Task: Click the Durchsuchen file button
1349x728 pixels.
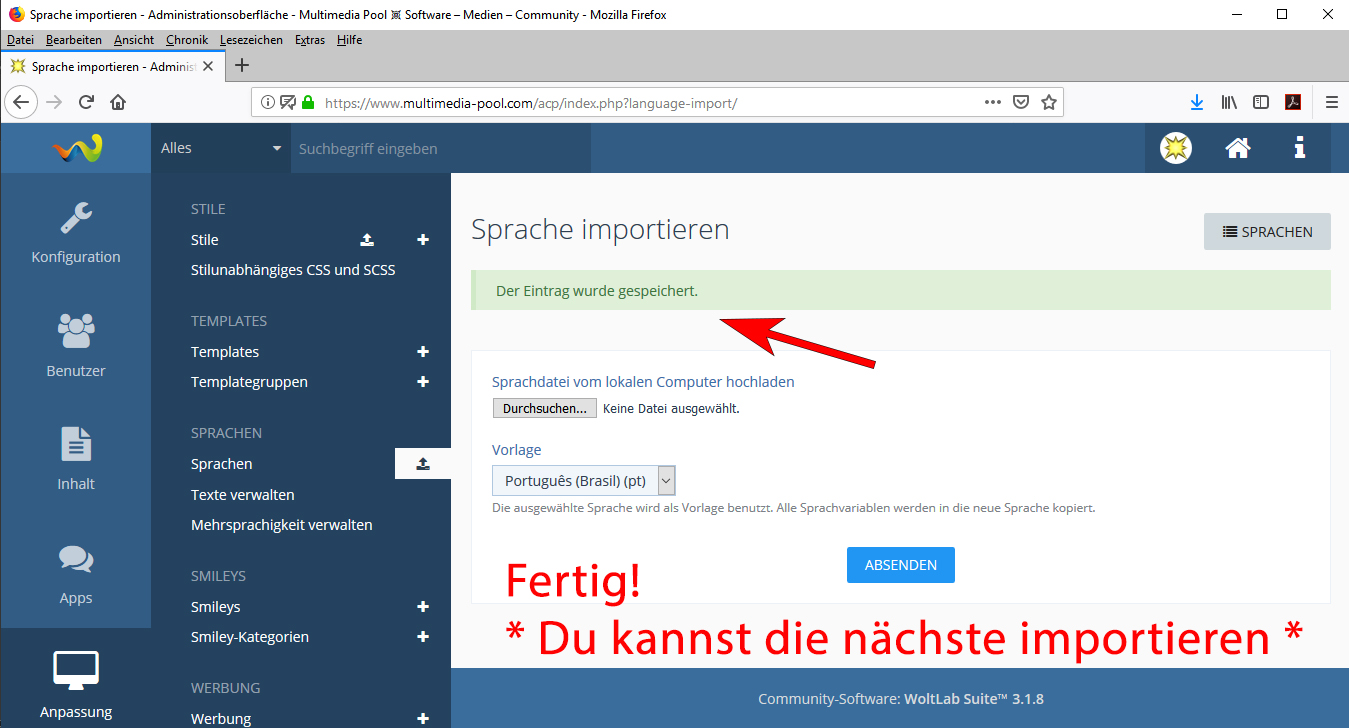Action: tap(544, 408)
